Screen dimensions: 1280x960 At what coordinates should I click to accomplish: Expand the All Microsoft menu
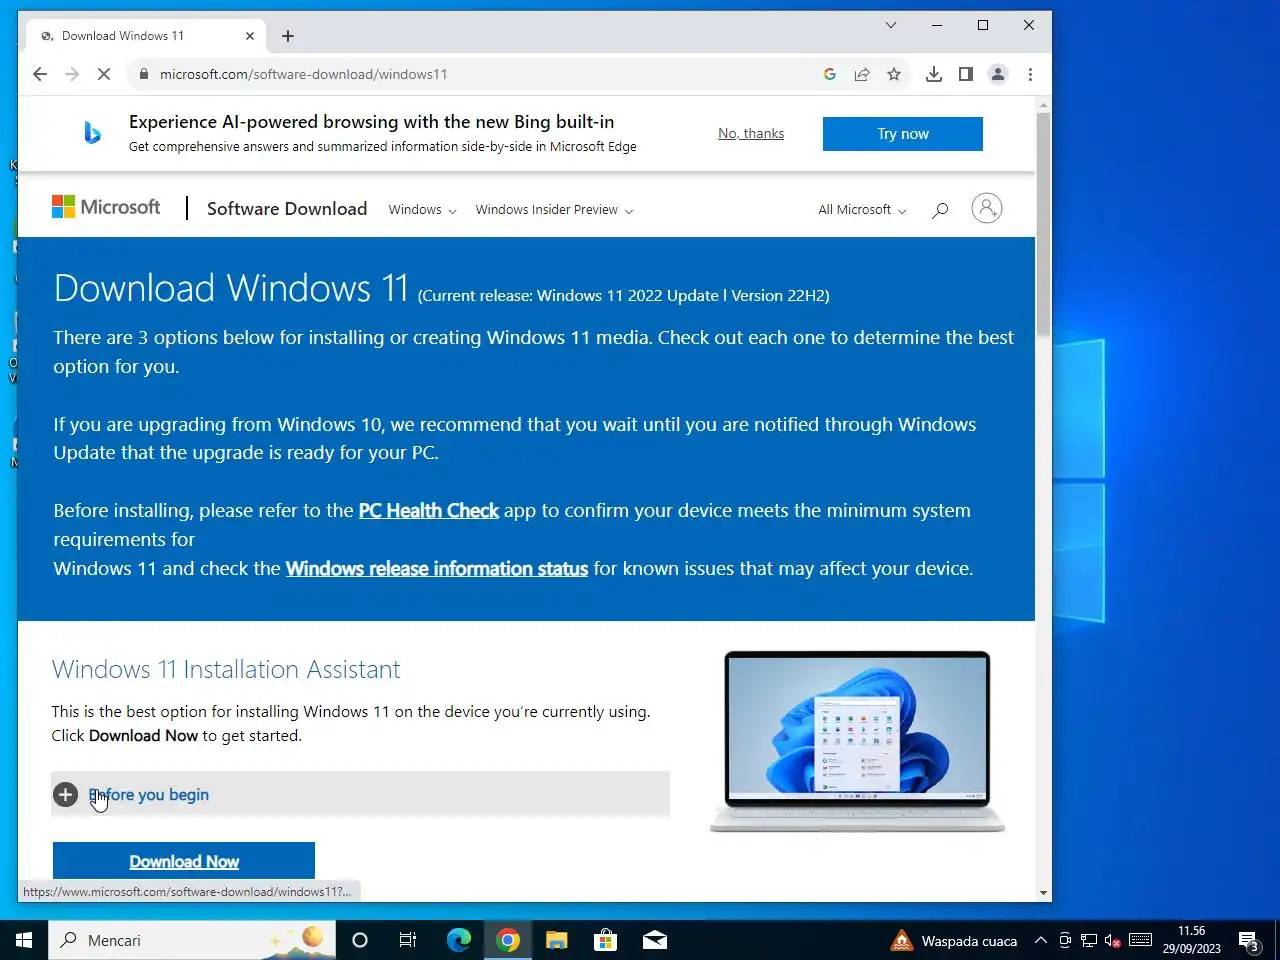pyautogui.click(x=862, y=210)
